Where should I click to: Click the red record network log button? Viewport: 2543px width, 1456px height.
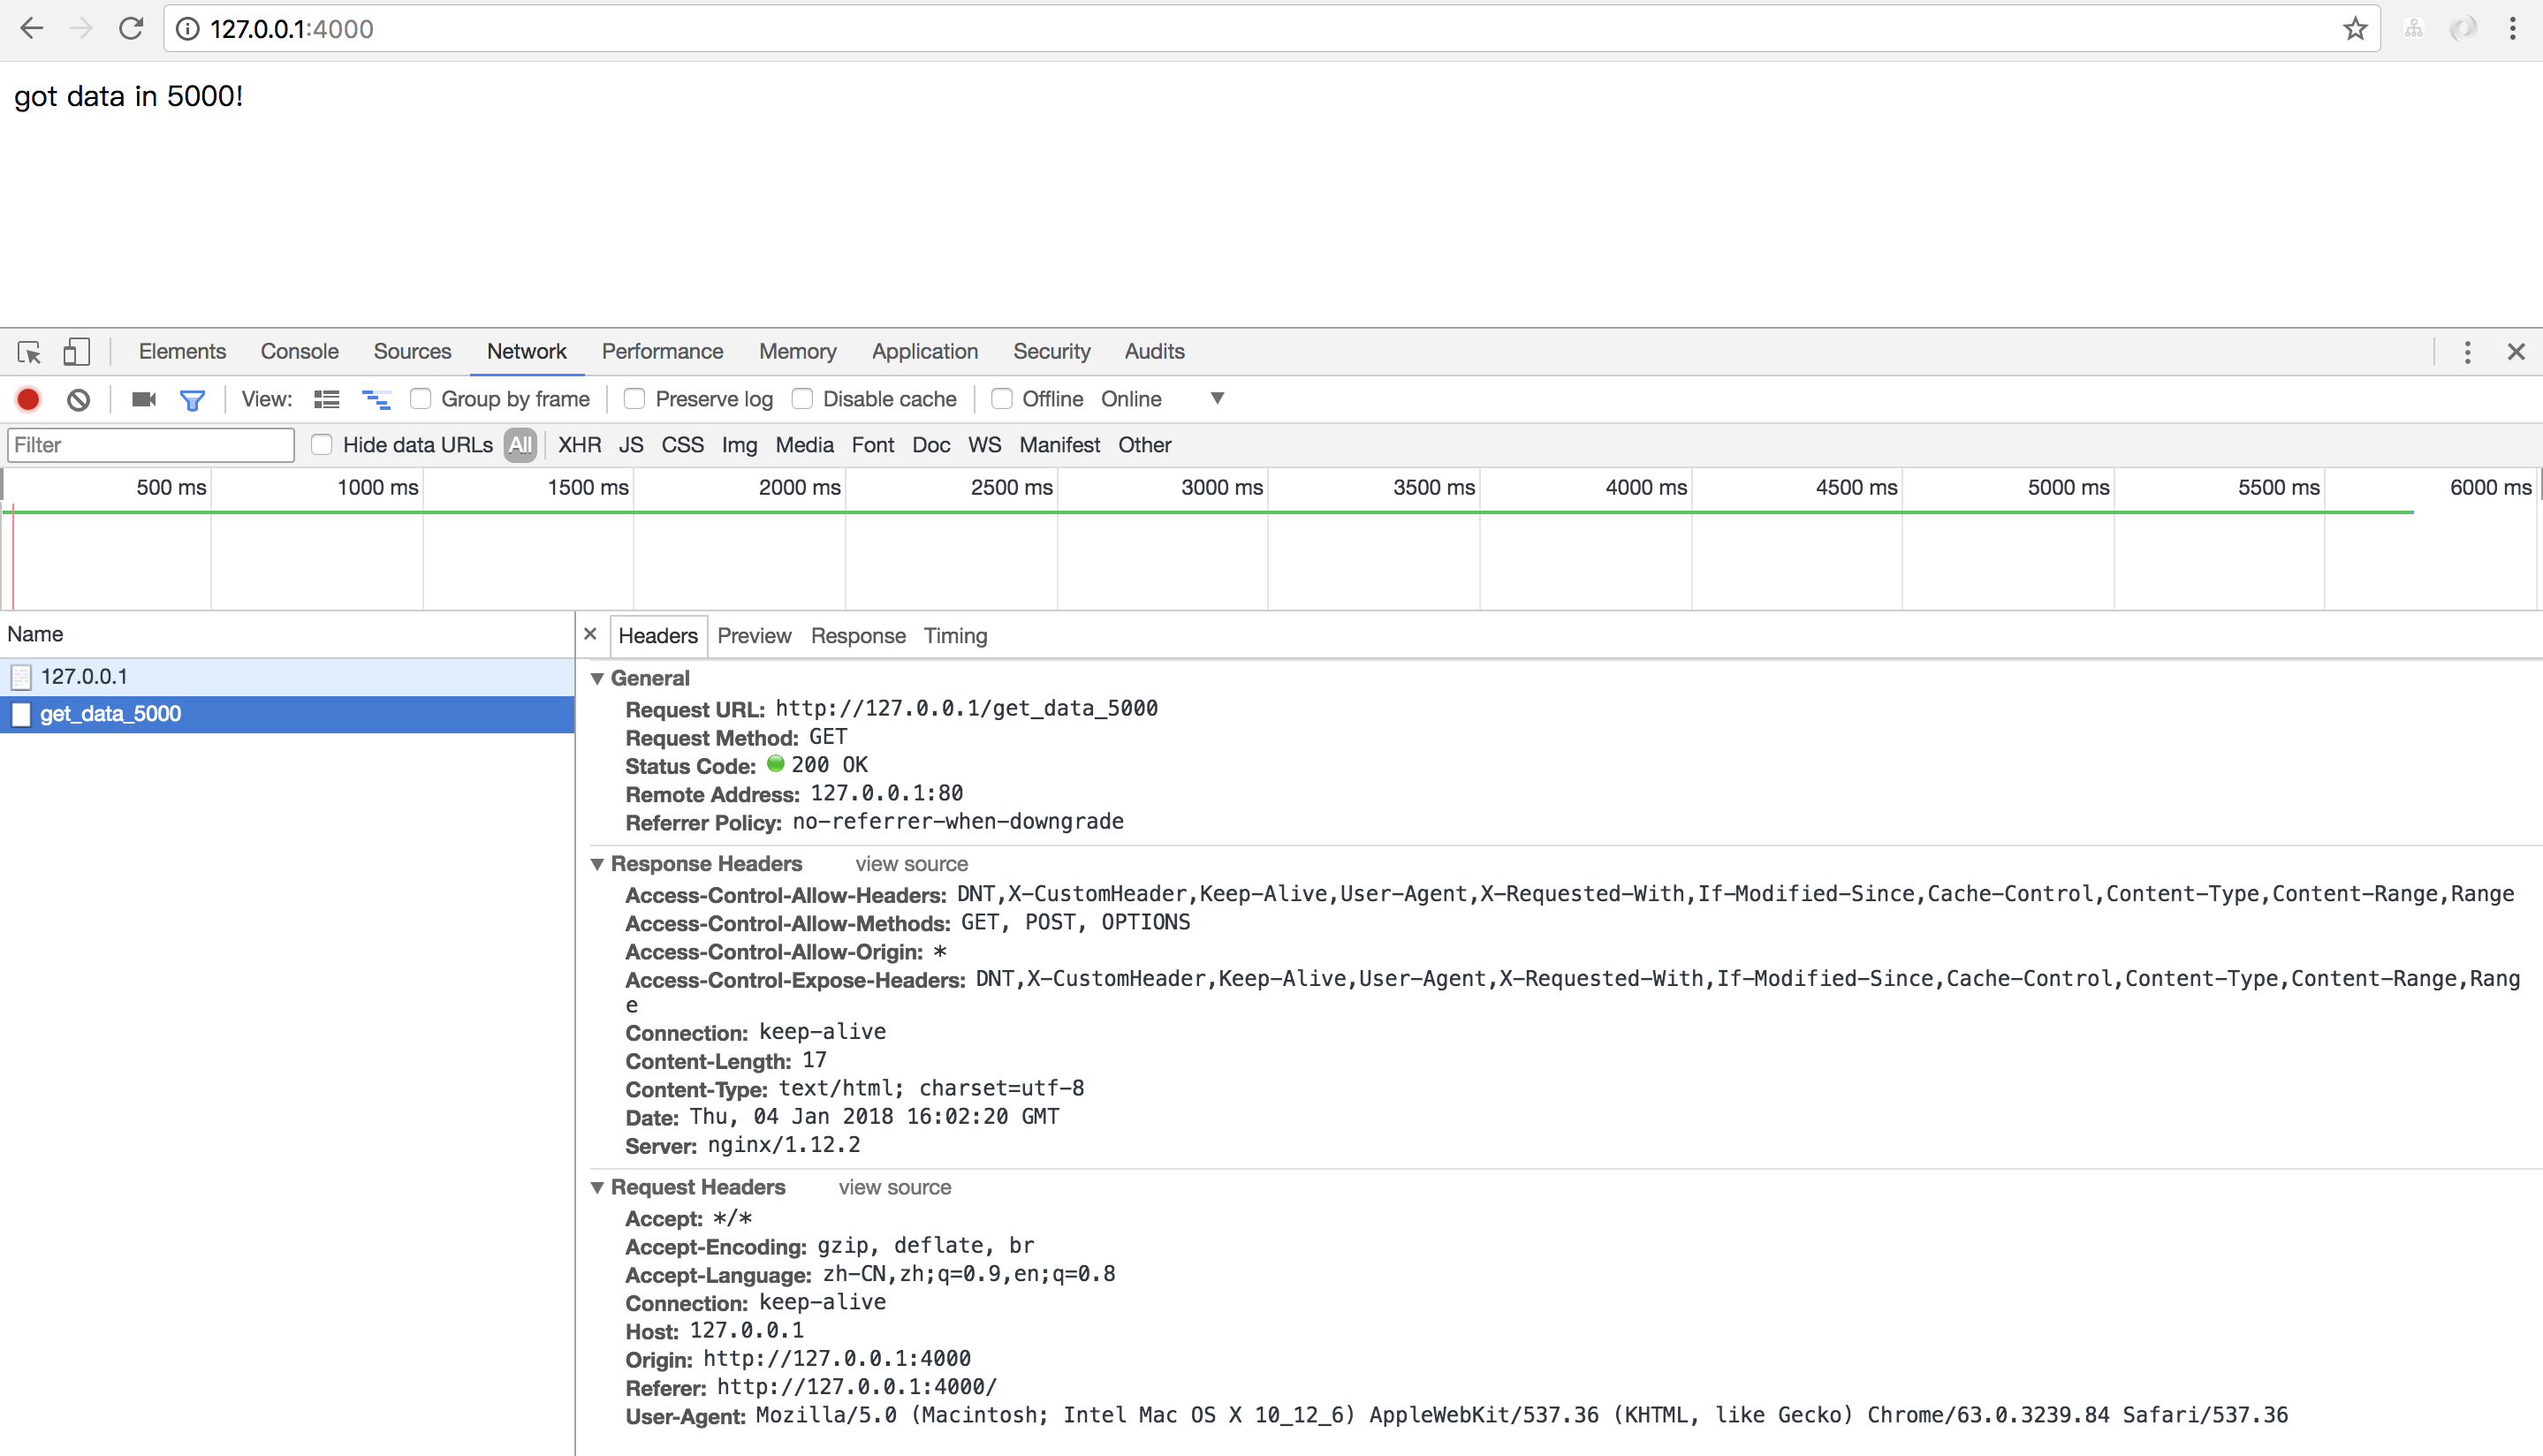pos(28,400)
